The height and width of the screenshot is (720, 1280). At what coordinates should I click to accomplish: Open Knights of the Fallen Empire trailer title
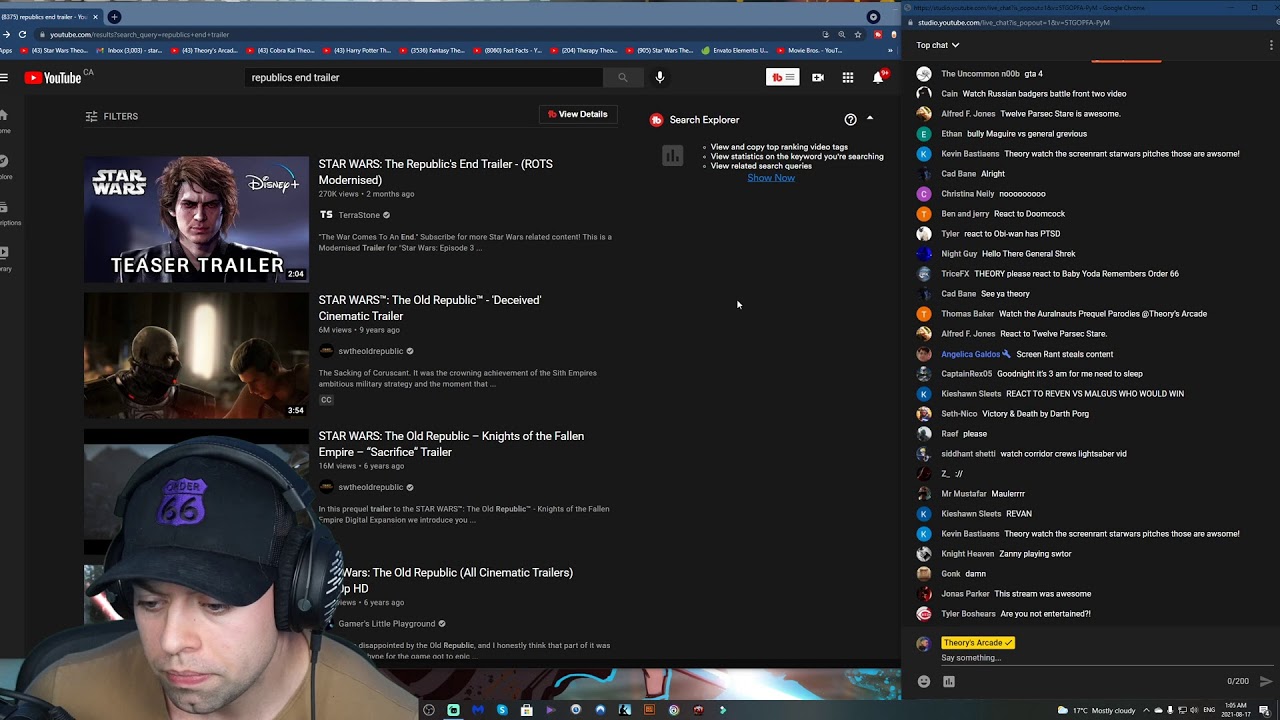tap(451, 444)
